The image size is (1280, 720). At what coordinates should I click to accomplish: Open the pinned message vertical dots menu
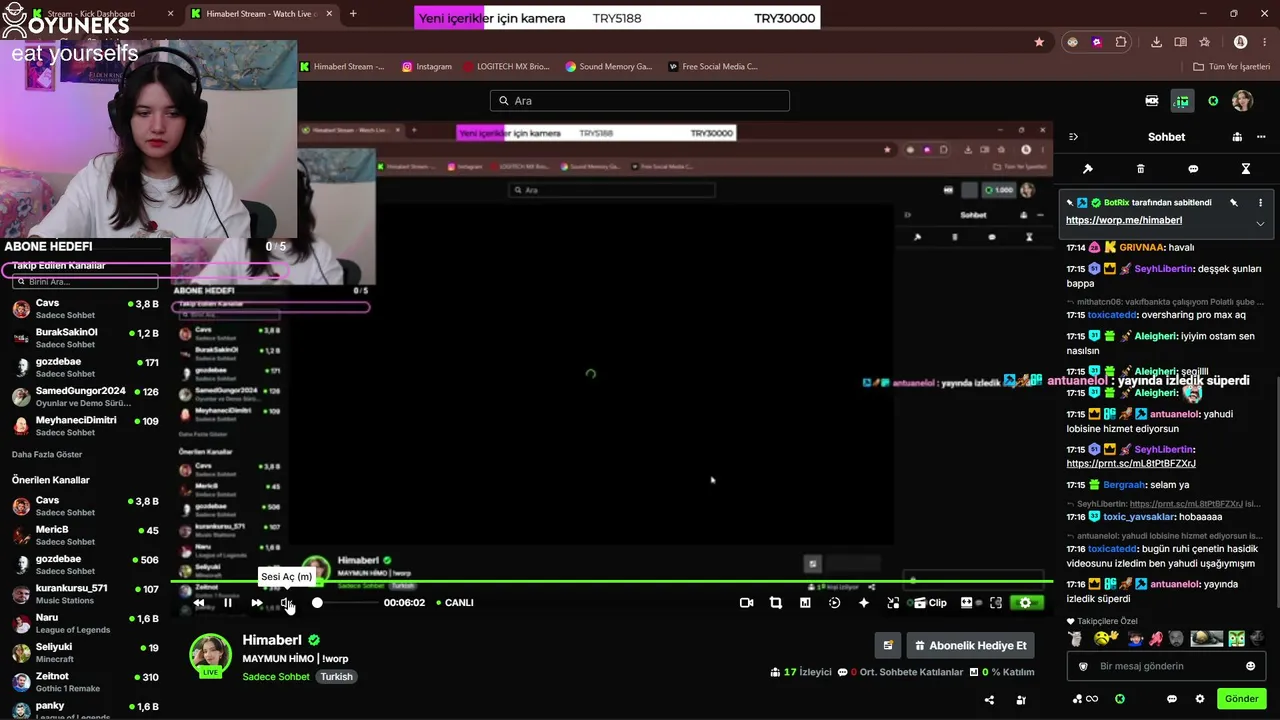[1260, 203]
